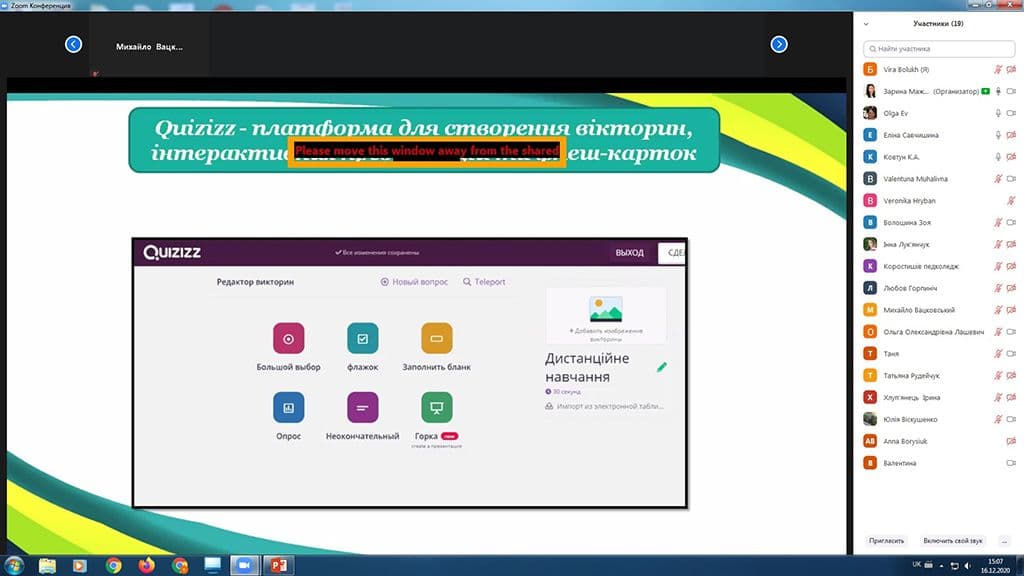Click Заполнить бланк question type icon

pos(436,339)
